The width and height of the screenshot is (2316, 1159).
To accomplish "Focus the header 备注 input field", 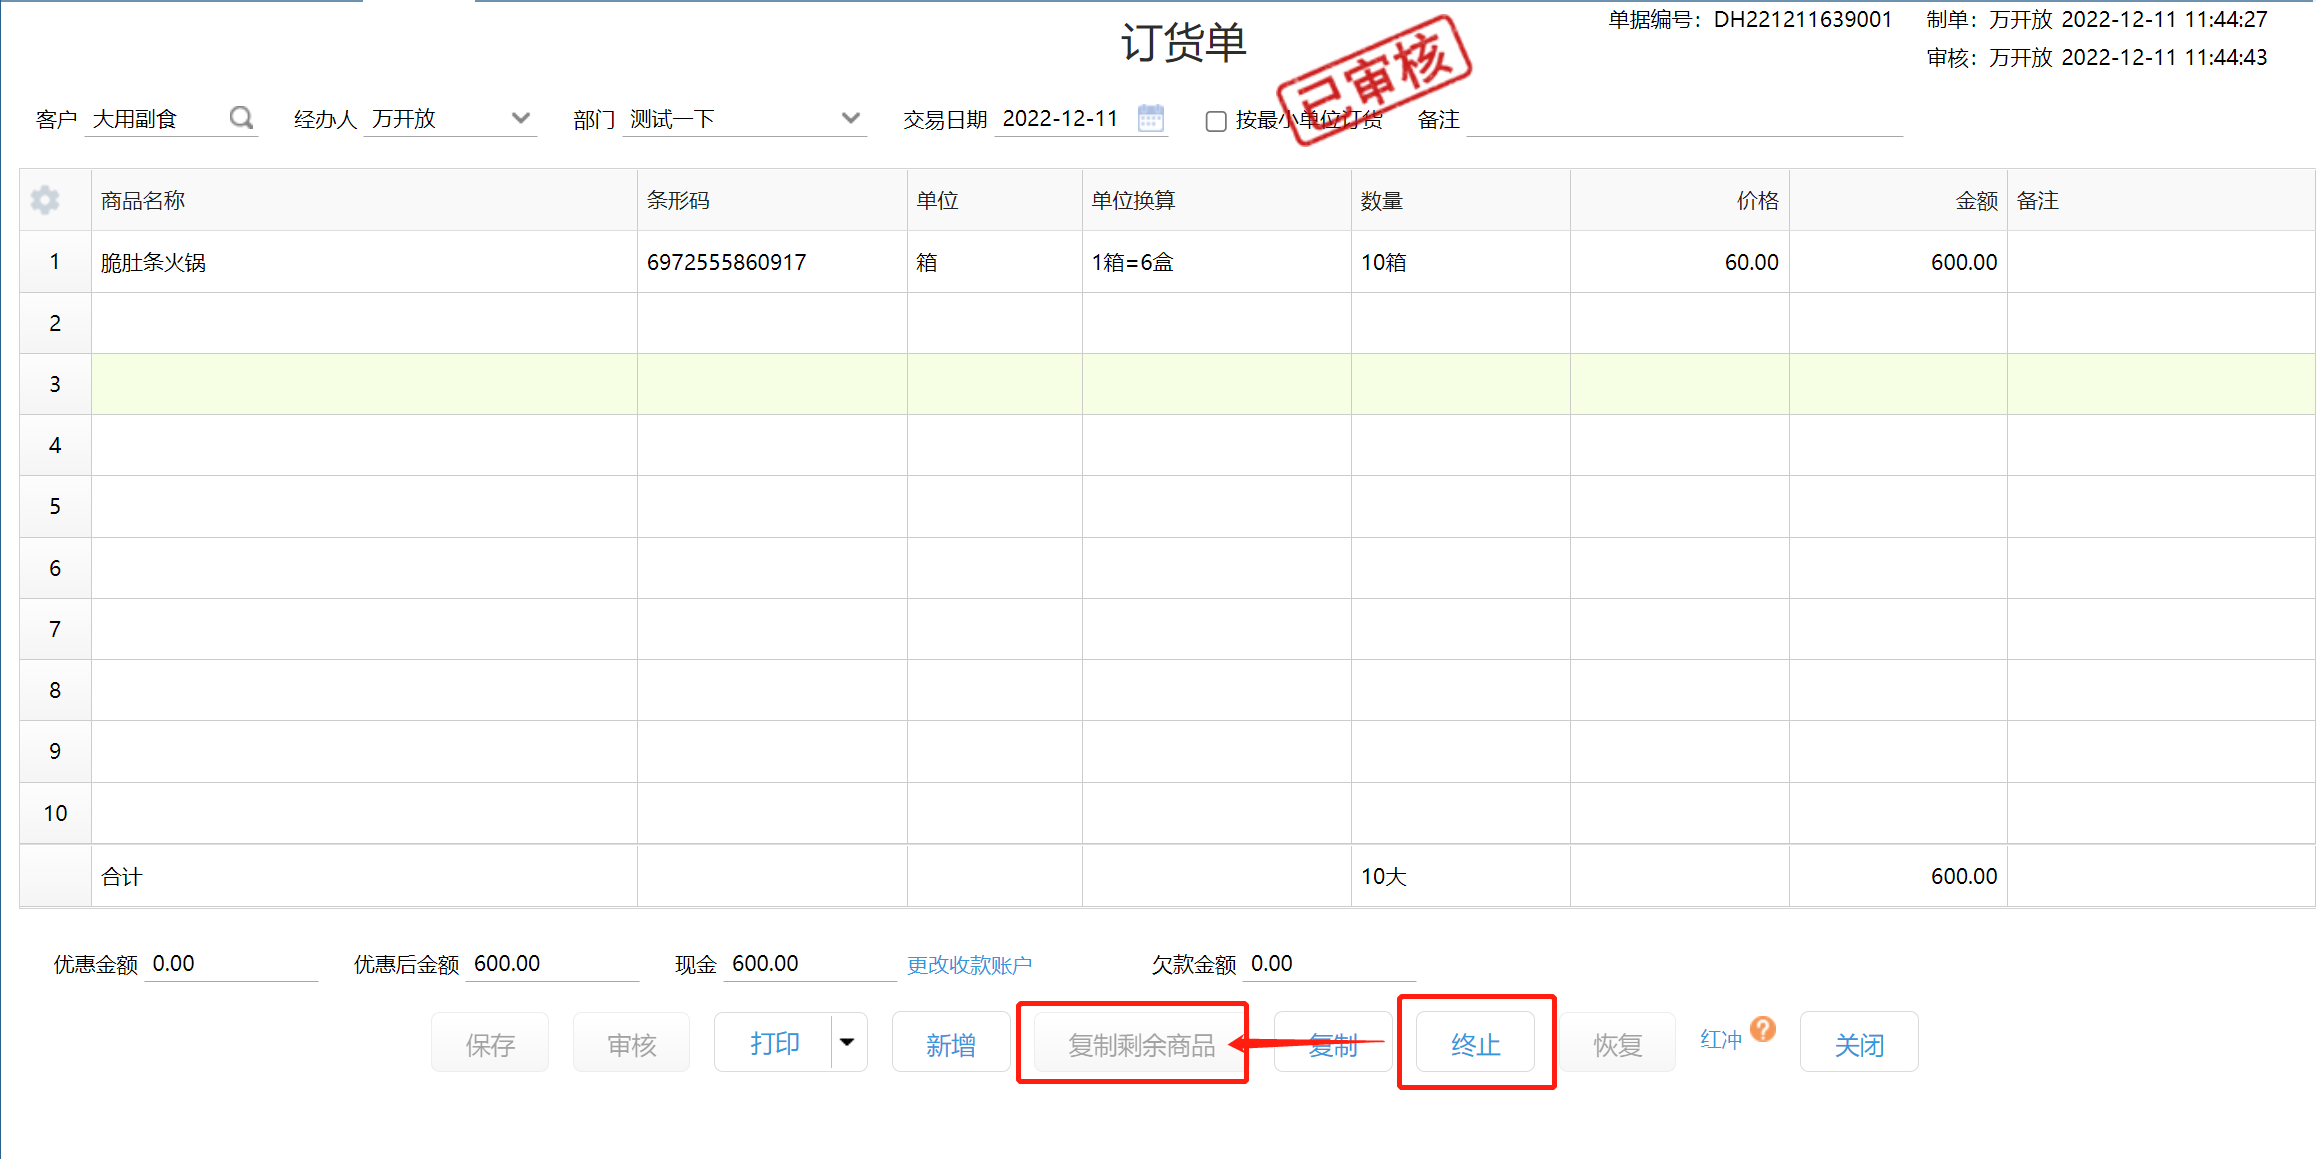I will pos(1684,120).
